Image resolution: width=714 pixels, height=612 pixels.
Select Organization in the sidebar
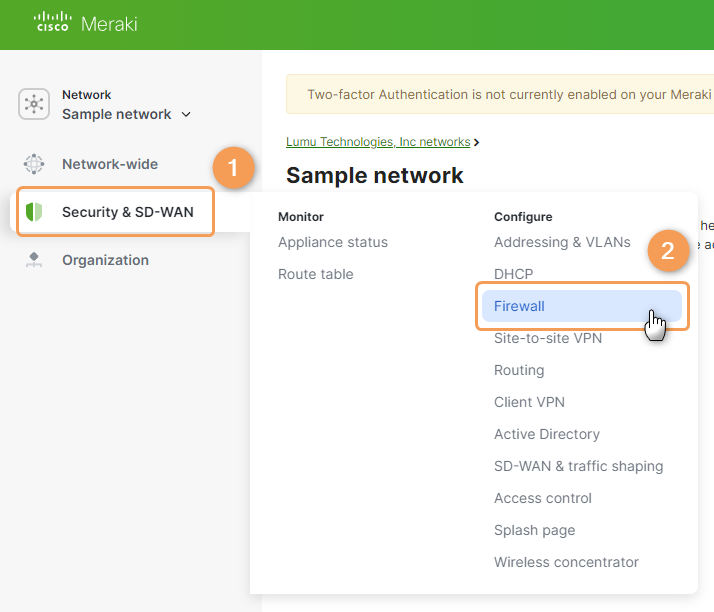pyautogui.click(x=105, y=260)
